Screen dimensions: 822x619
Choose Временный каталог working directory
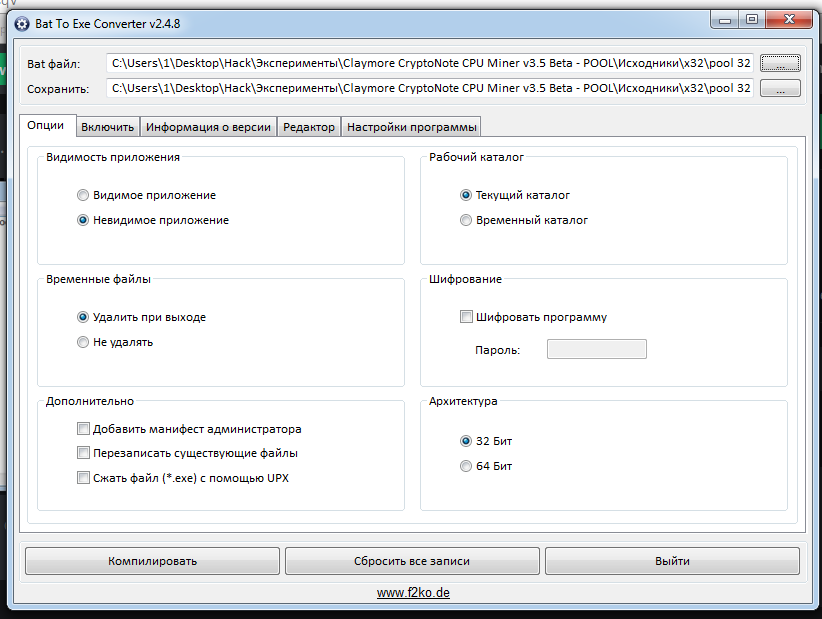click(466, 220)
